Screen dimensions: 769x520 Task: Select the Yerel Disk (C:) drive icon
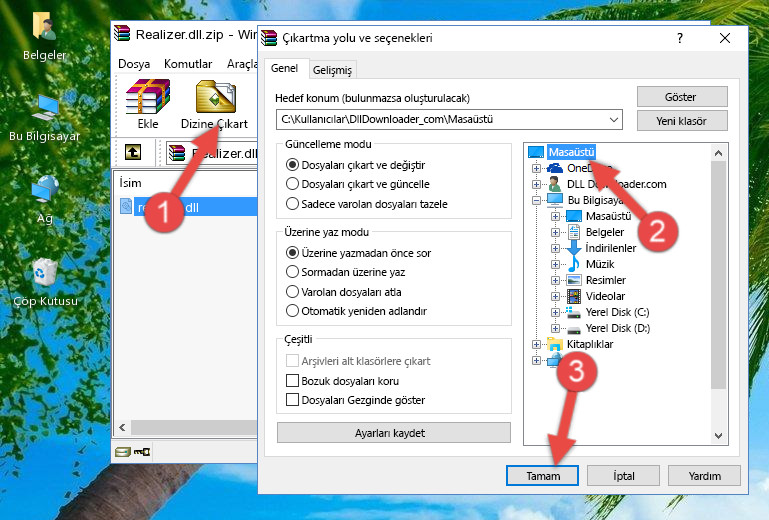click(x=573, y=312)
